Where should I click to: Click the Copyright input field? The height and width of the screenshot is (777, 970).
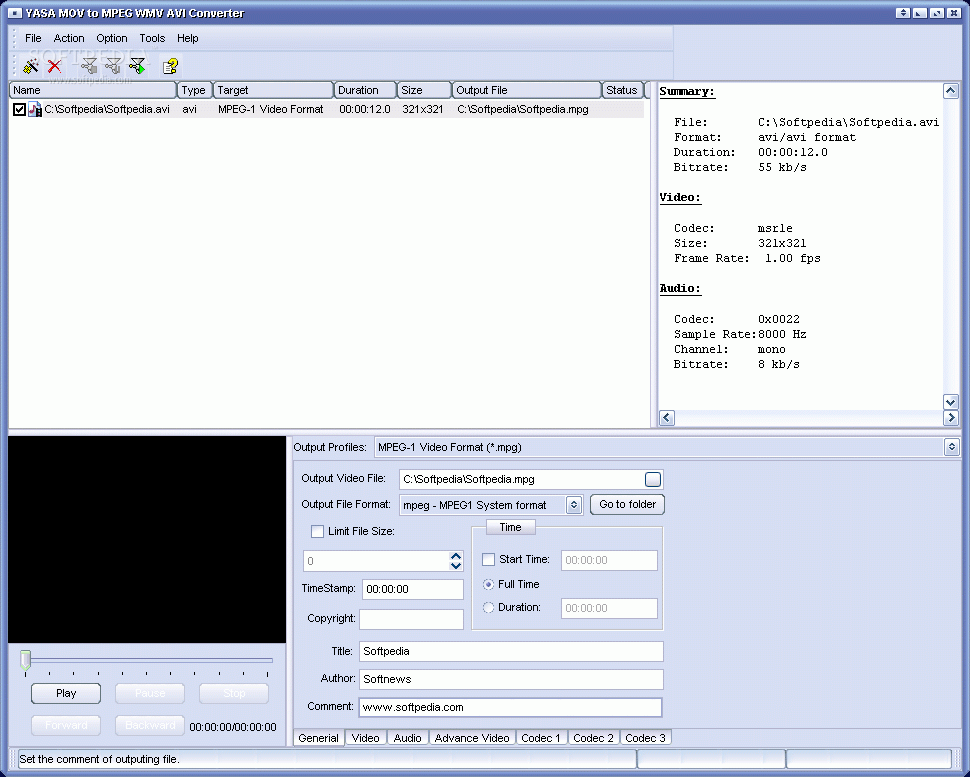click(411, 619)
